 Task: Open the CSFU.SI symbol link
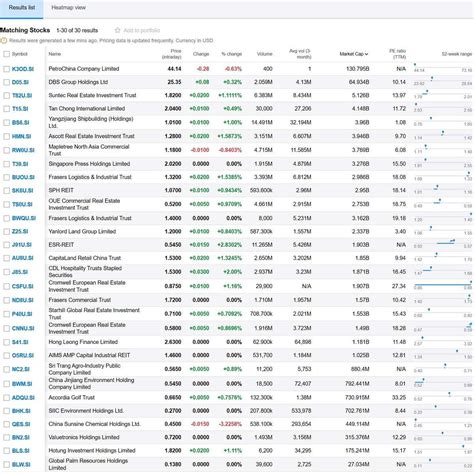point(23,286)
